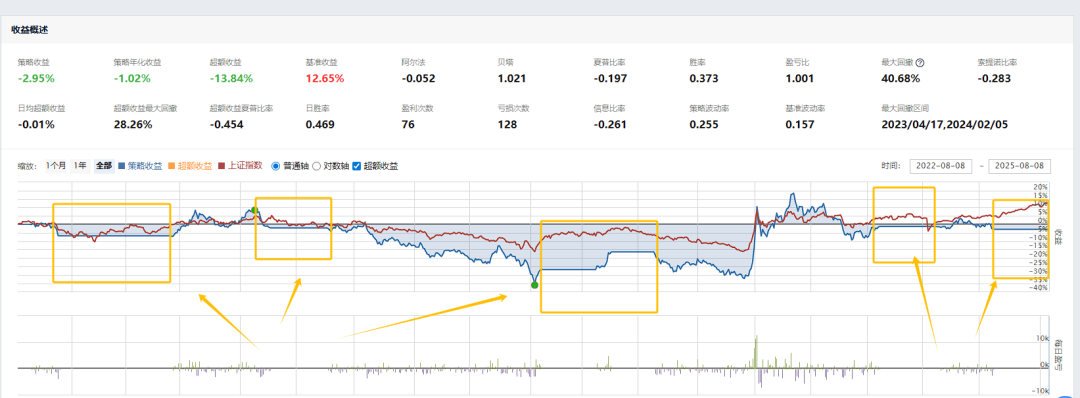Click the -1.02% annualized return value

click(132, 78)
